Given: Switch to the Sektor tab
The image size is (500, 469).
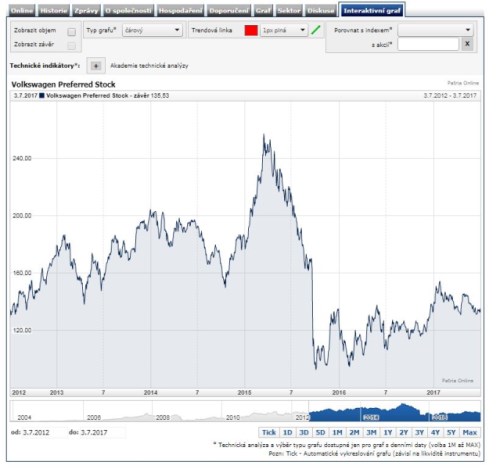Looking at the screenshot, I should pyautogui.click(x=289, y=11).
